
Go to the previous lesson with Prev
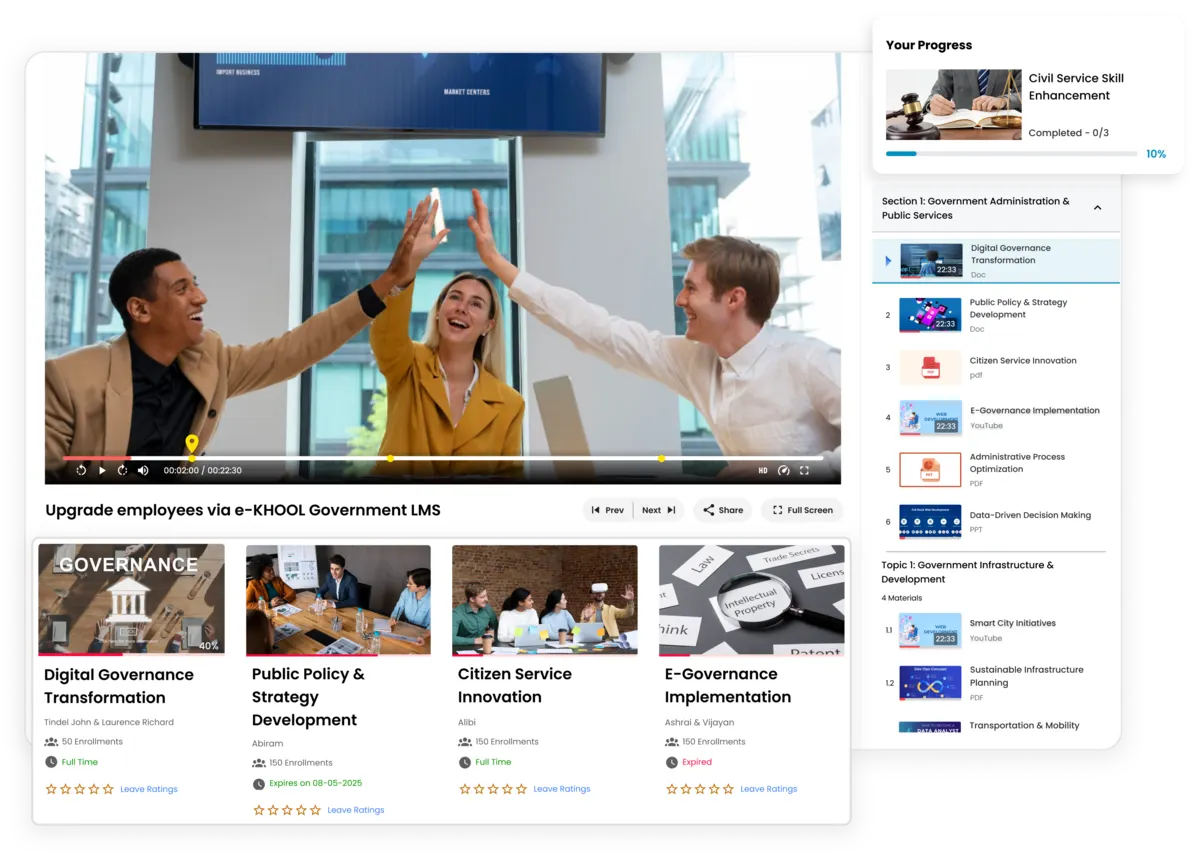(x=607, y=510)
